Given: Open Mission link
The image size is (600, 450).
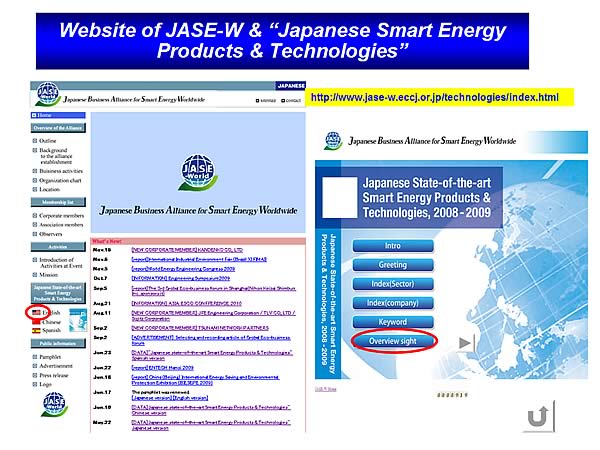Looking at the screenshot, I should click(x=49, y=275).
